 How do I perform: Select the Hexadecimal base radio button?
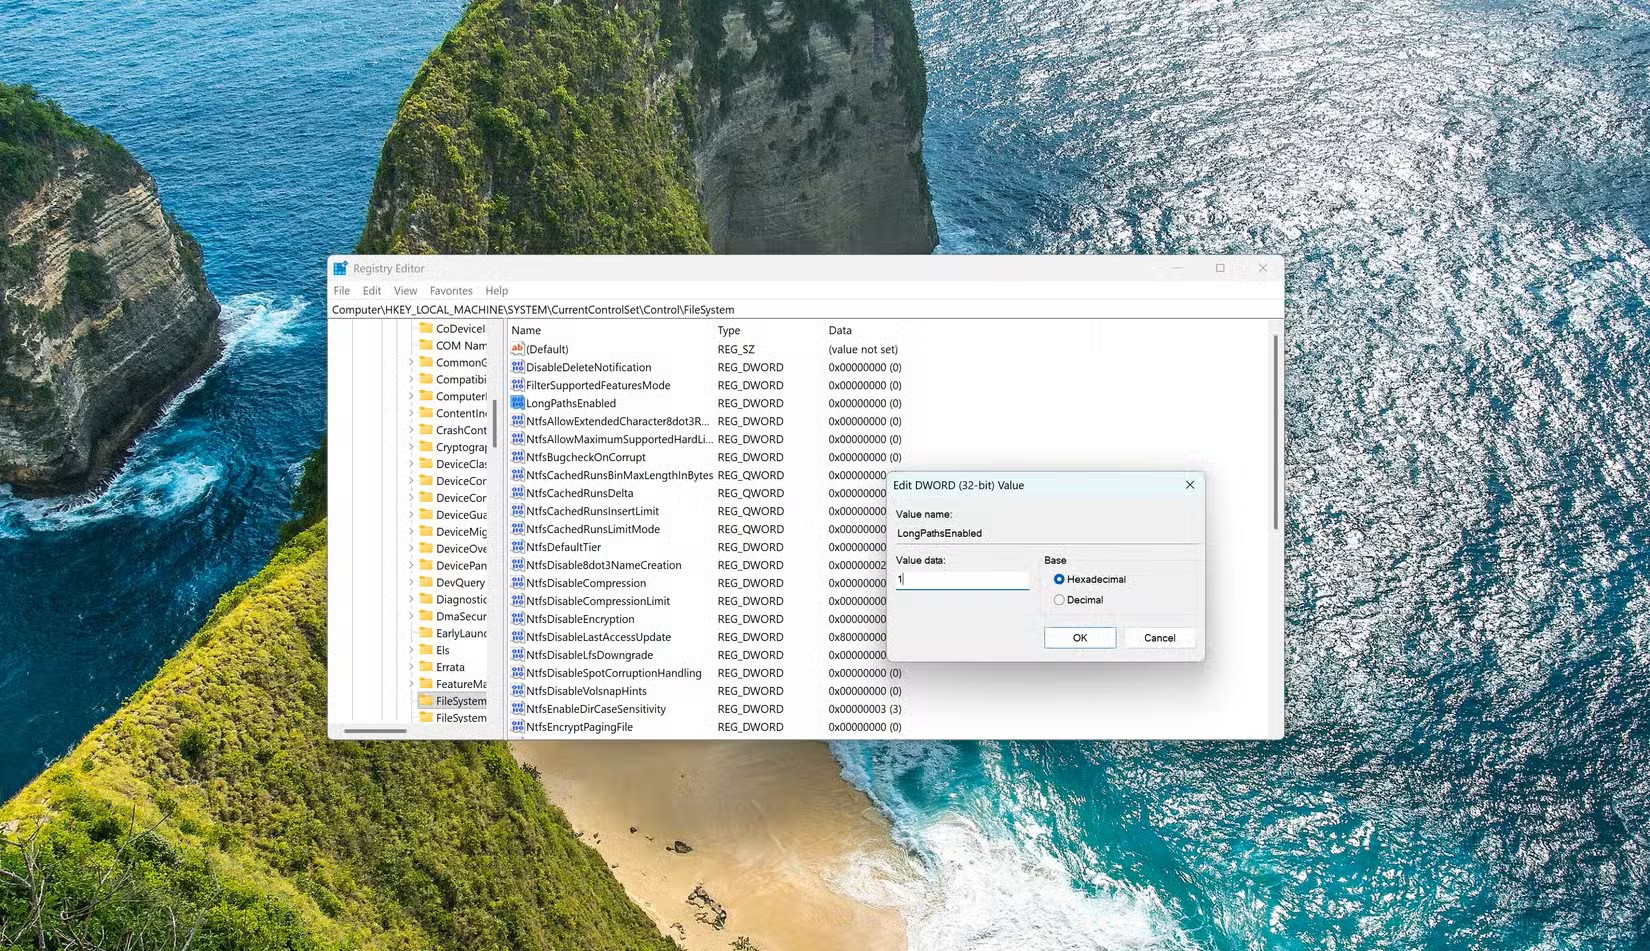1059,579
